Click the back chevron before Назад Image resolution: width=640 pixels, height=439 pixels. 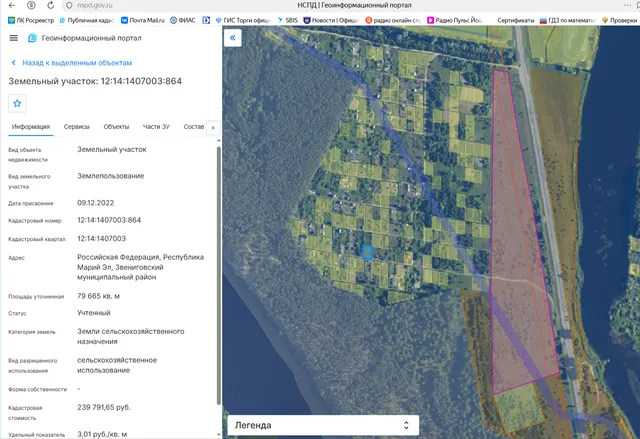coord(13,63)
